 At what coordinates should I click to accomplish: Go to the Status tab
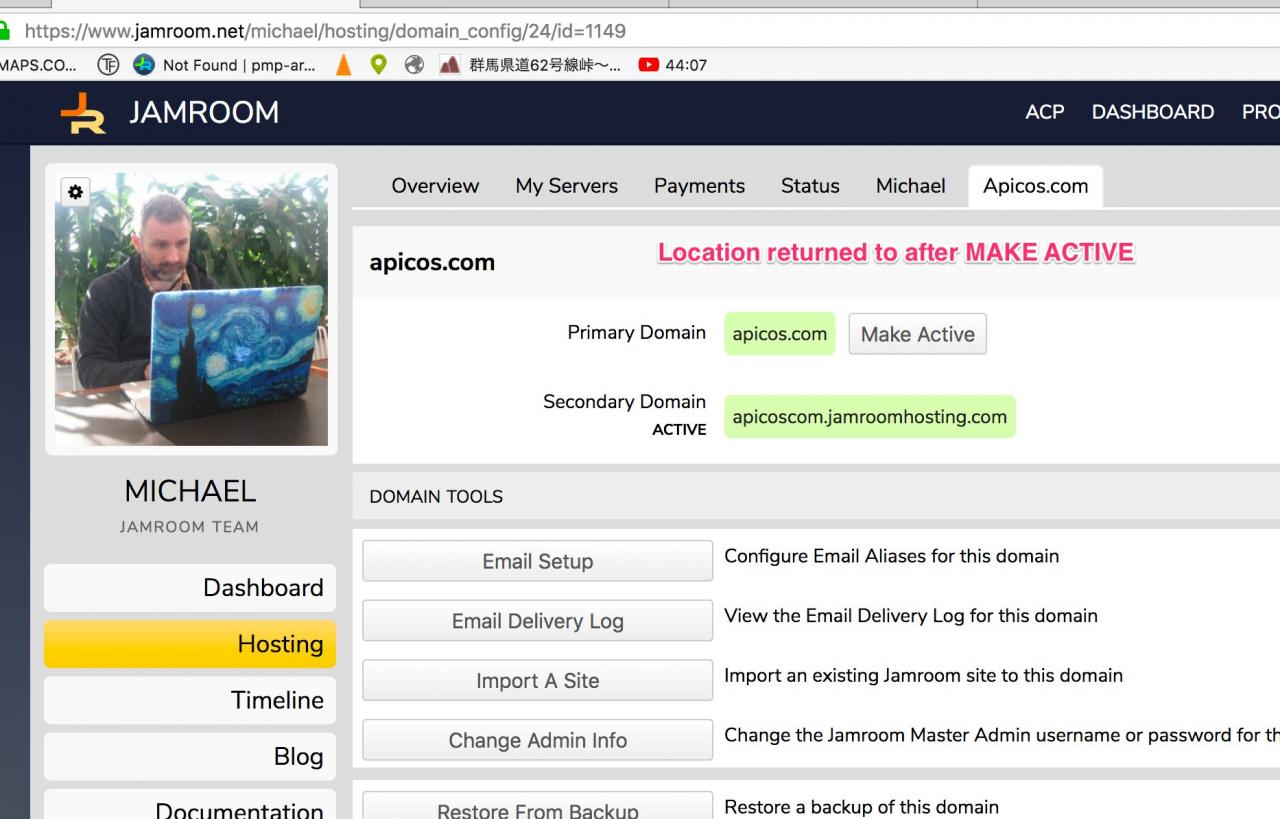(810, 186)
